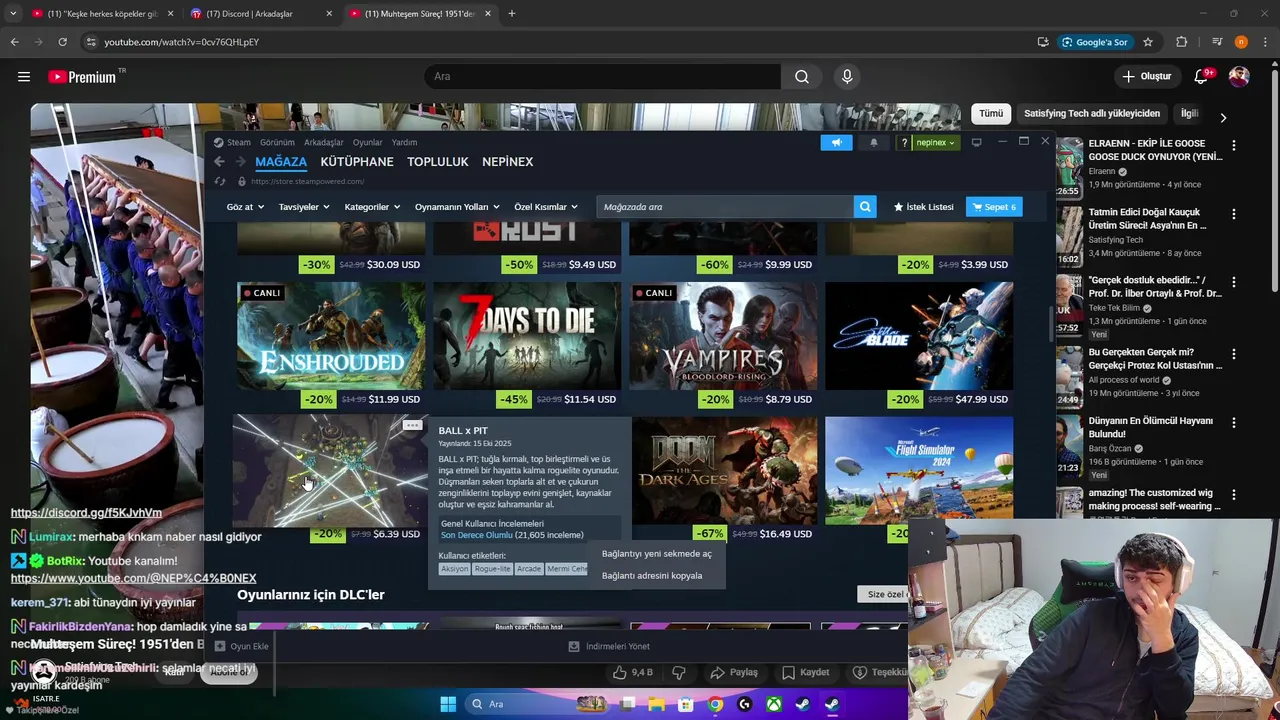Open the Oyunlar menu
Image resolution: width=1280 pixels, height=720 pixels.
[x=368, y=142]
